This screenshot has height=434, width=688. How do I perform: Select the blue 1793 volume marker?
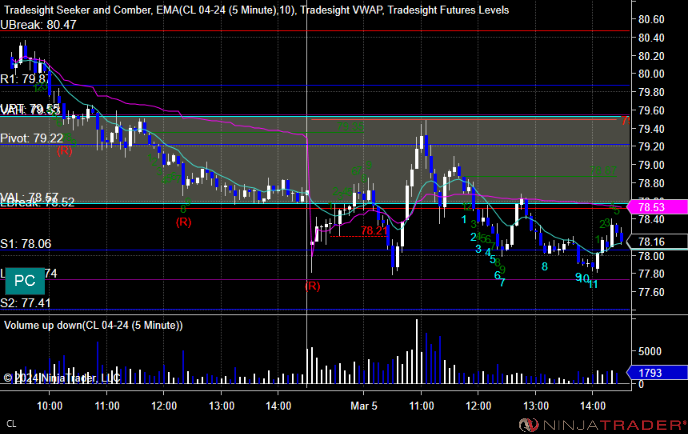pos(656,373)
